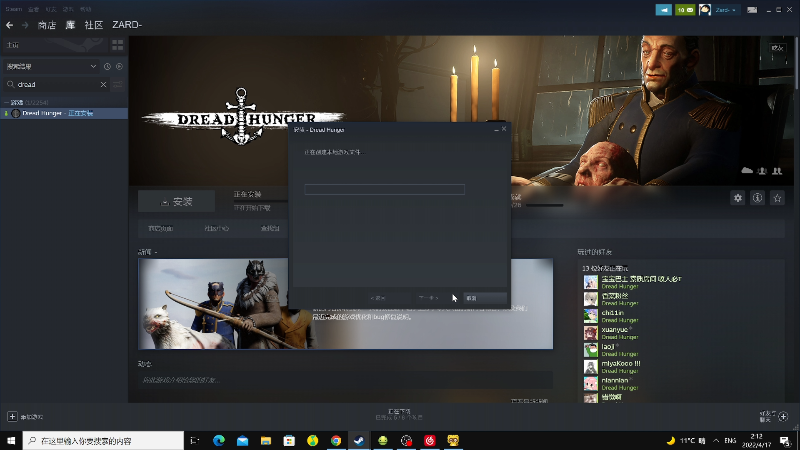Open game settings gear icon

[x=738, y=198]
